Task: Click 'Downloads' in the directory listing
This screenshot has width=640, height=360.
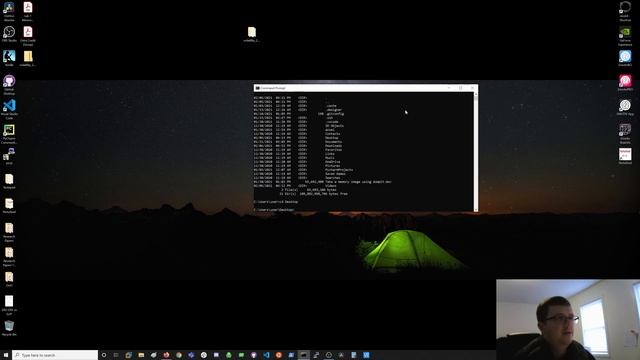Action: click(333, 146)
